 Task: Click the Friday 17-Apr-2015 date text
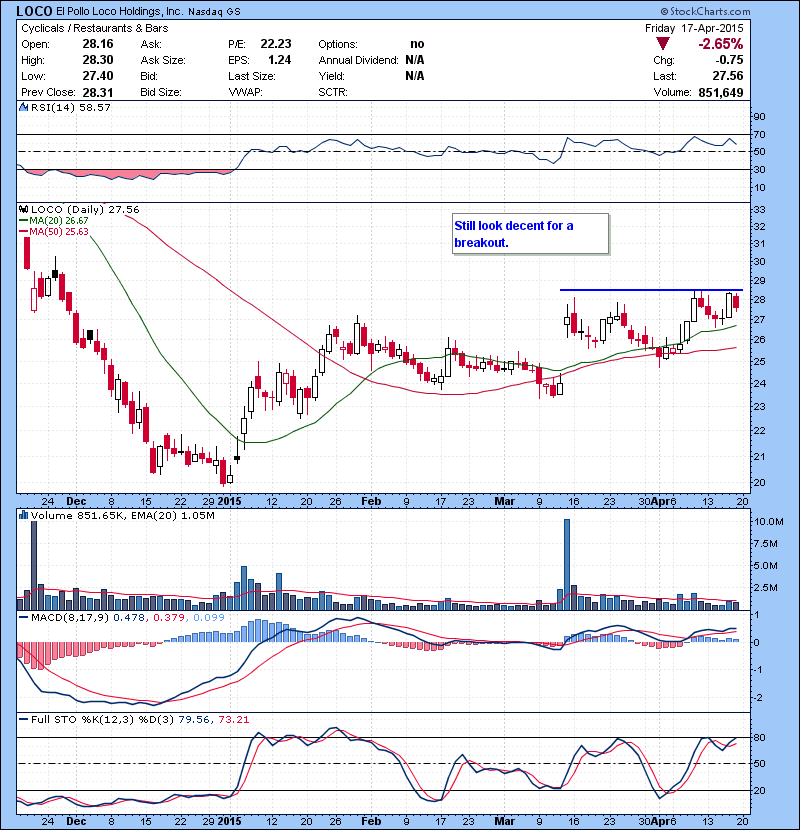pyautogui.click(x=694, y=28)
